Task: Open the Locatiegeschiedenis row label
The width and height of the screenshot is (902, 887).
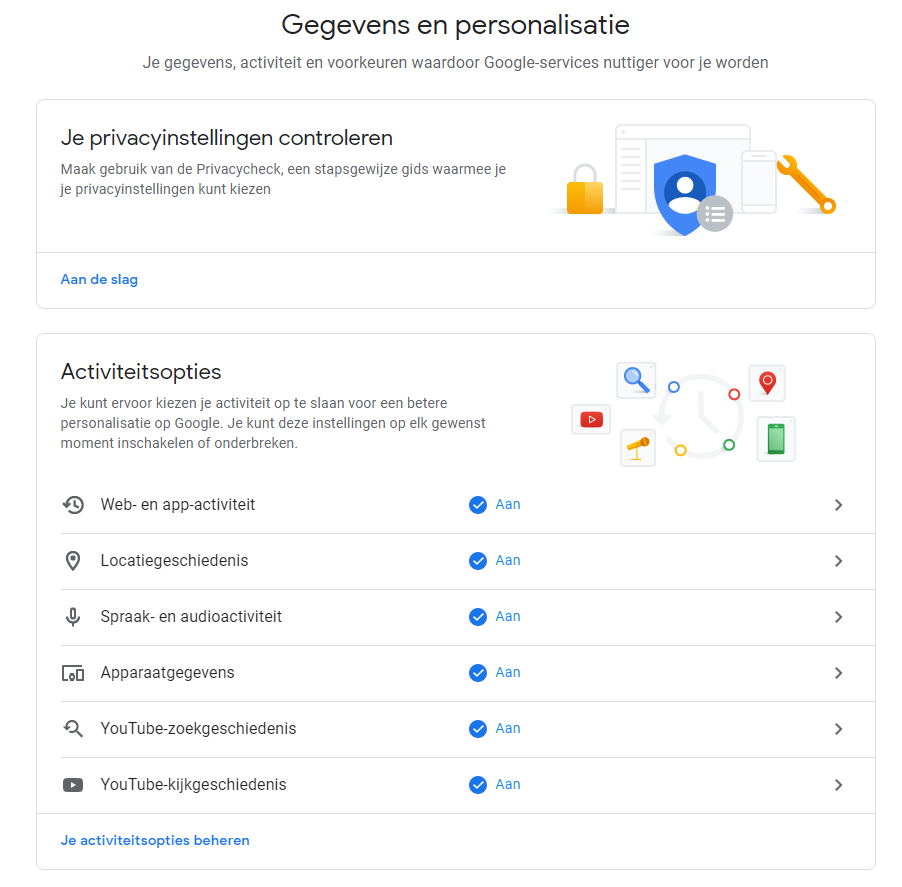Action: [x=174, y=561]
